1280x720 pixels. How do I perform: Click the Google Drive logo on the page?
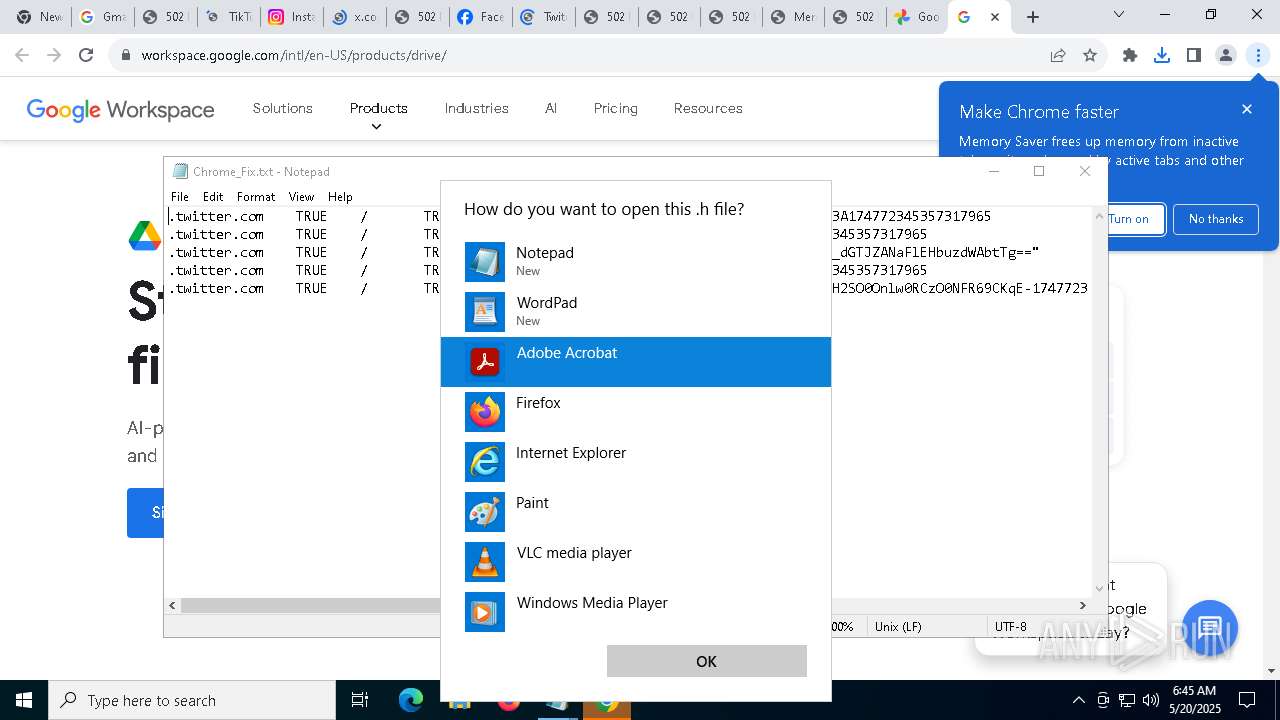[145, 235]
